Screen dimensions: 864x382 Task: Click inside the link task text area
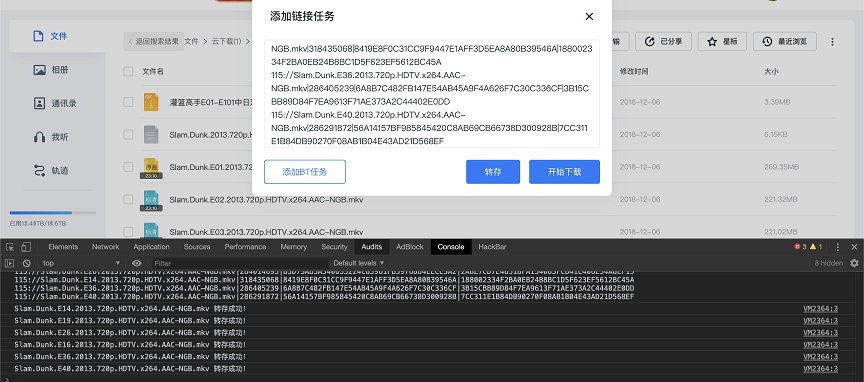pos(431,94)
